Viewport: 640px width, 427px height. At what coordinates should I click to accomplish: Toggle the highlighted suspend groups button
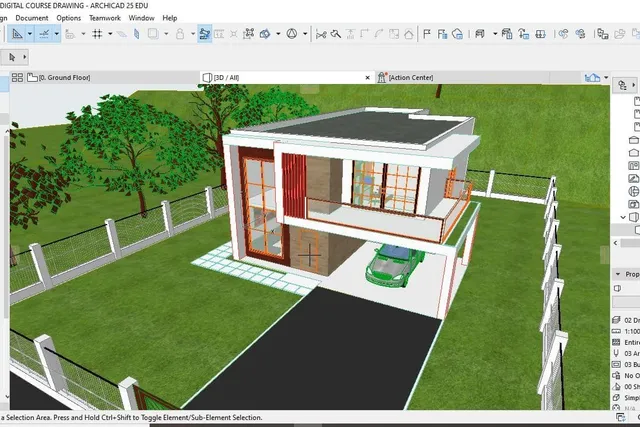pos(204,34)
